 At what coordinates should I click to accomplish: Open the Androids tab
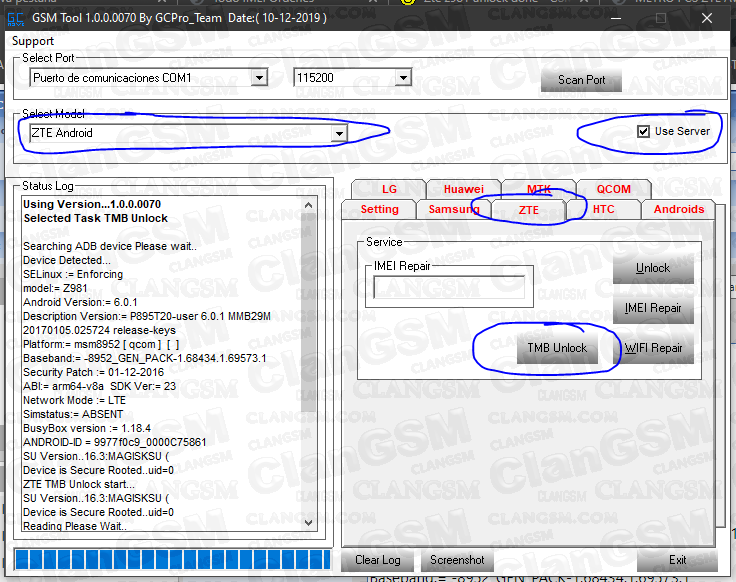pos(679,209)
